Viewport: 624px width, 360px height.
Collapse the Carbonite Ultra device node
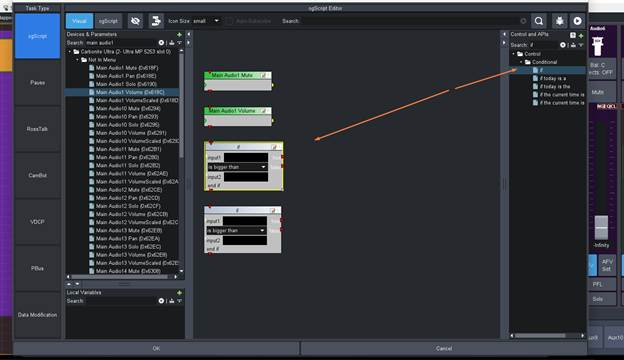pos(70,52)
